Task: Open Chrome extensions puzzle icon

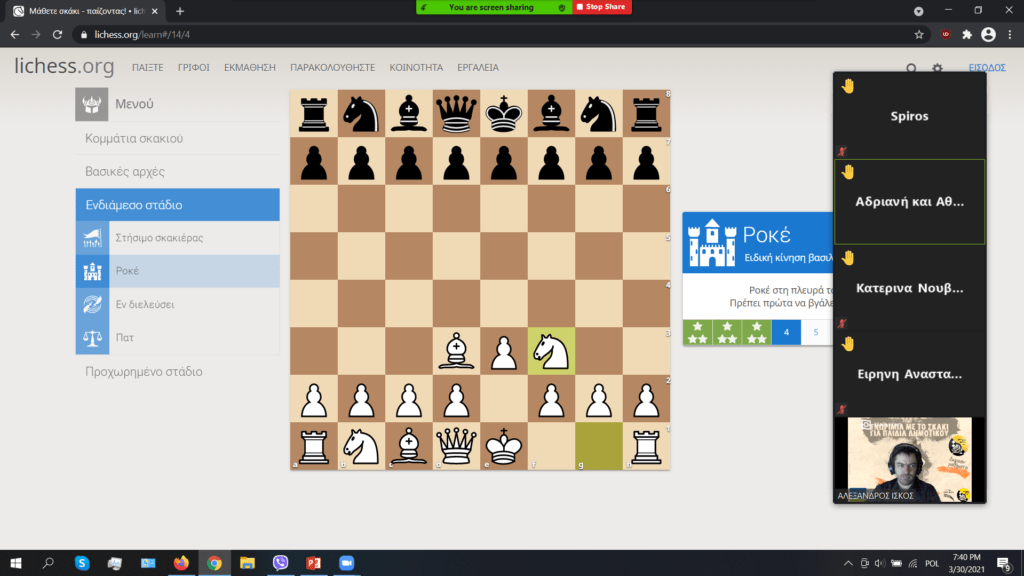Action: (x=967, y=34)
